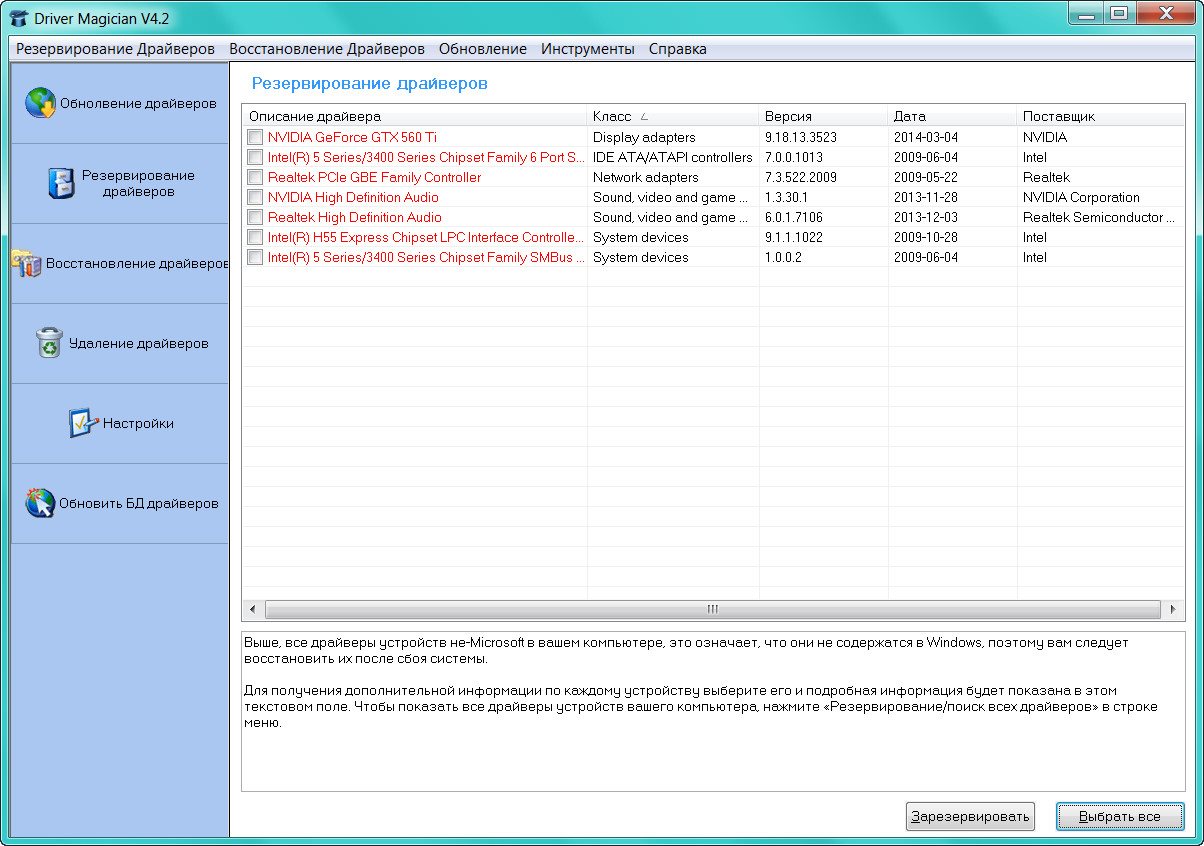Click the horizontal scrollbar right arrow
The width and height of the screenshot is (1204, 846).
pos(1173,609)
